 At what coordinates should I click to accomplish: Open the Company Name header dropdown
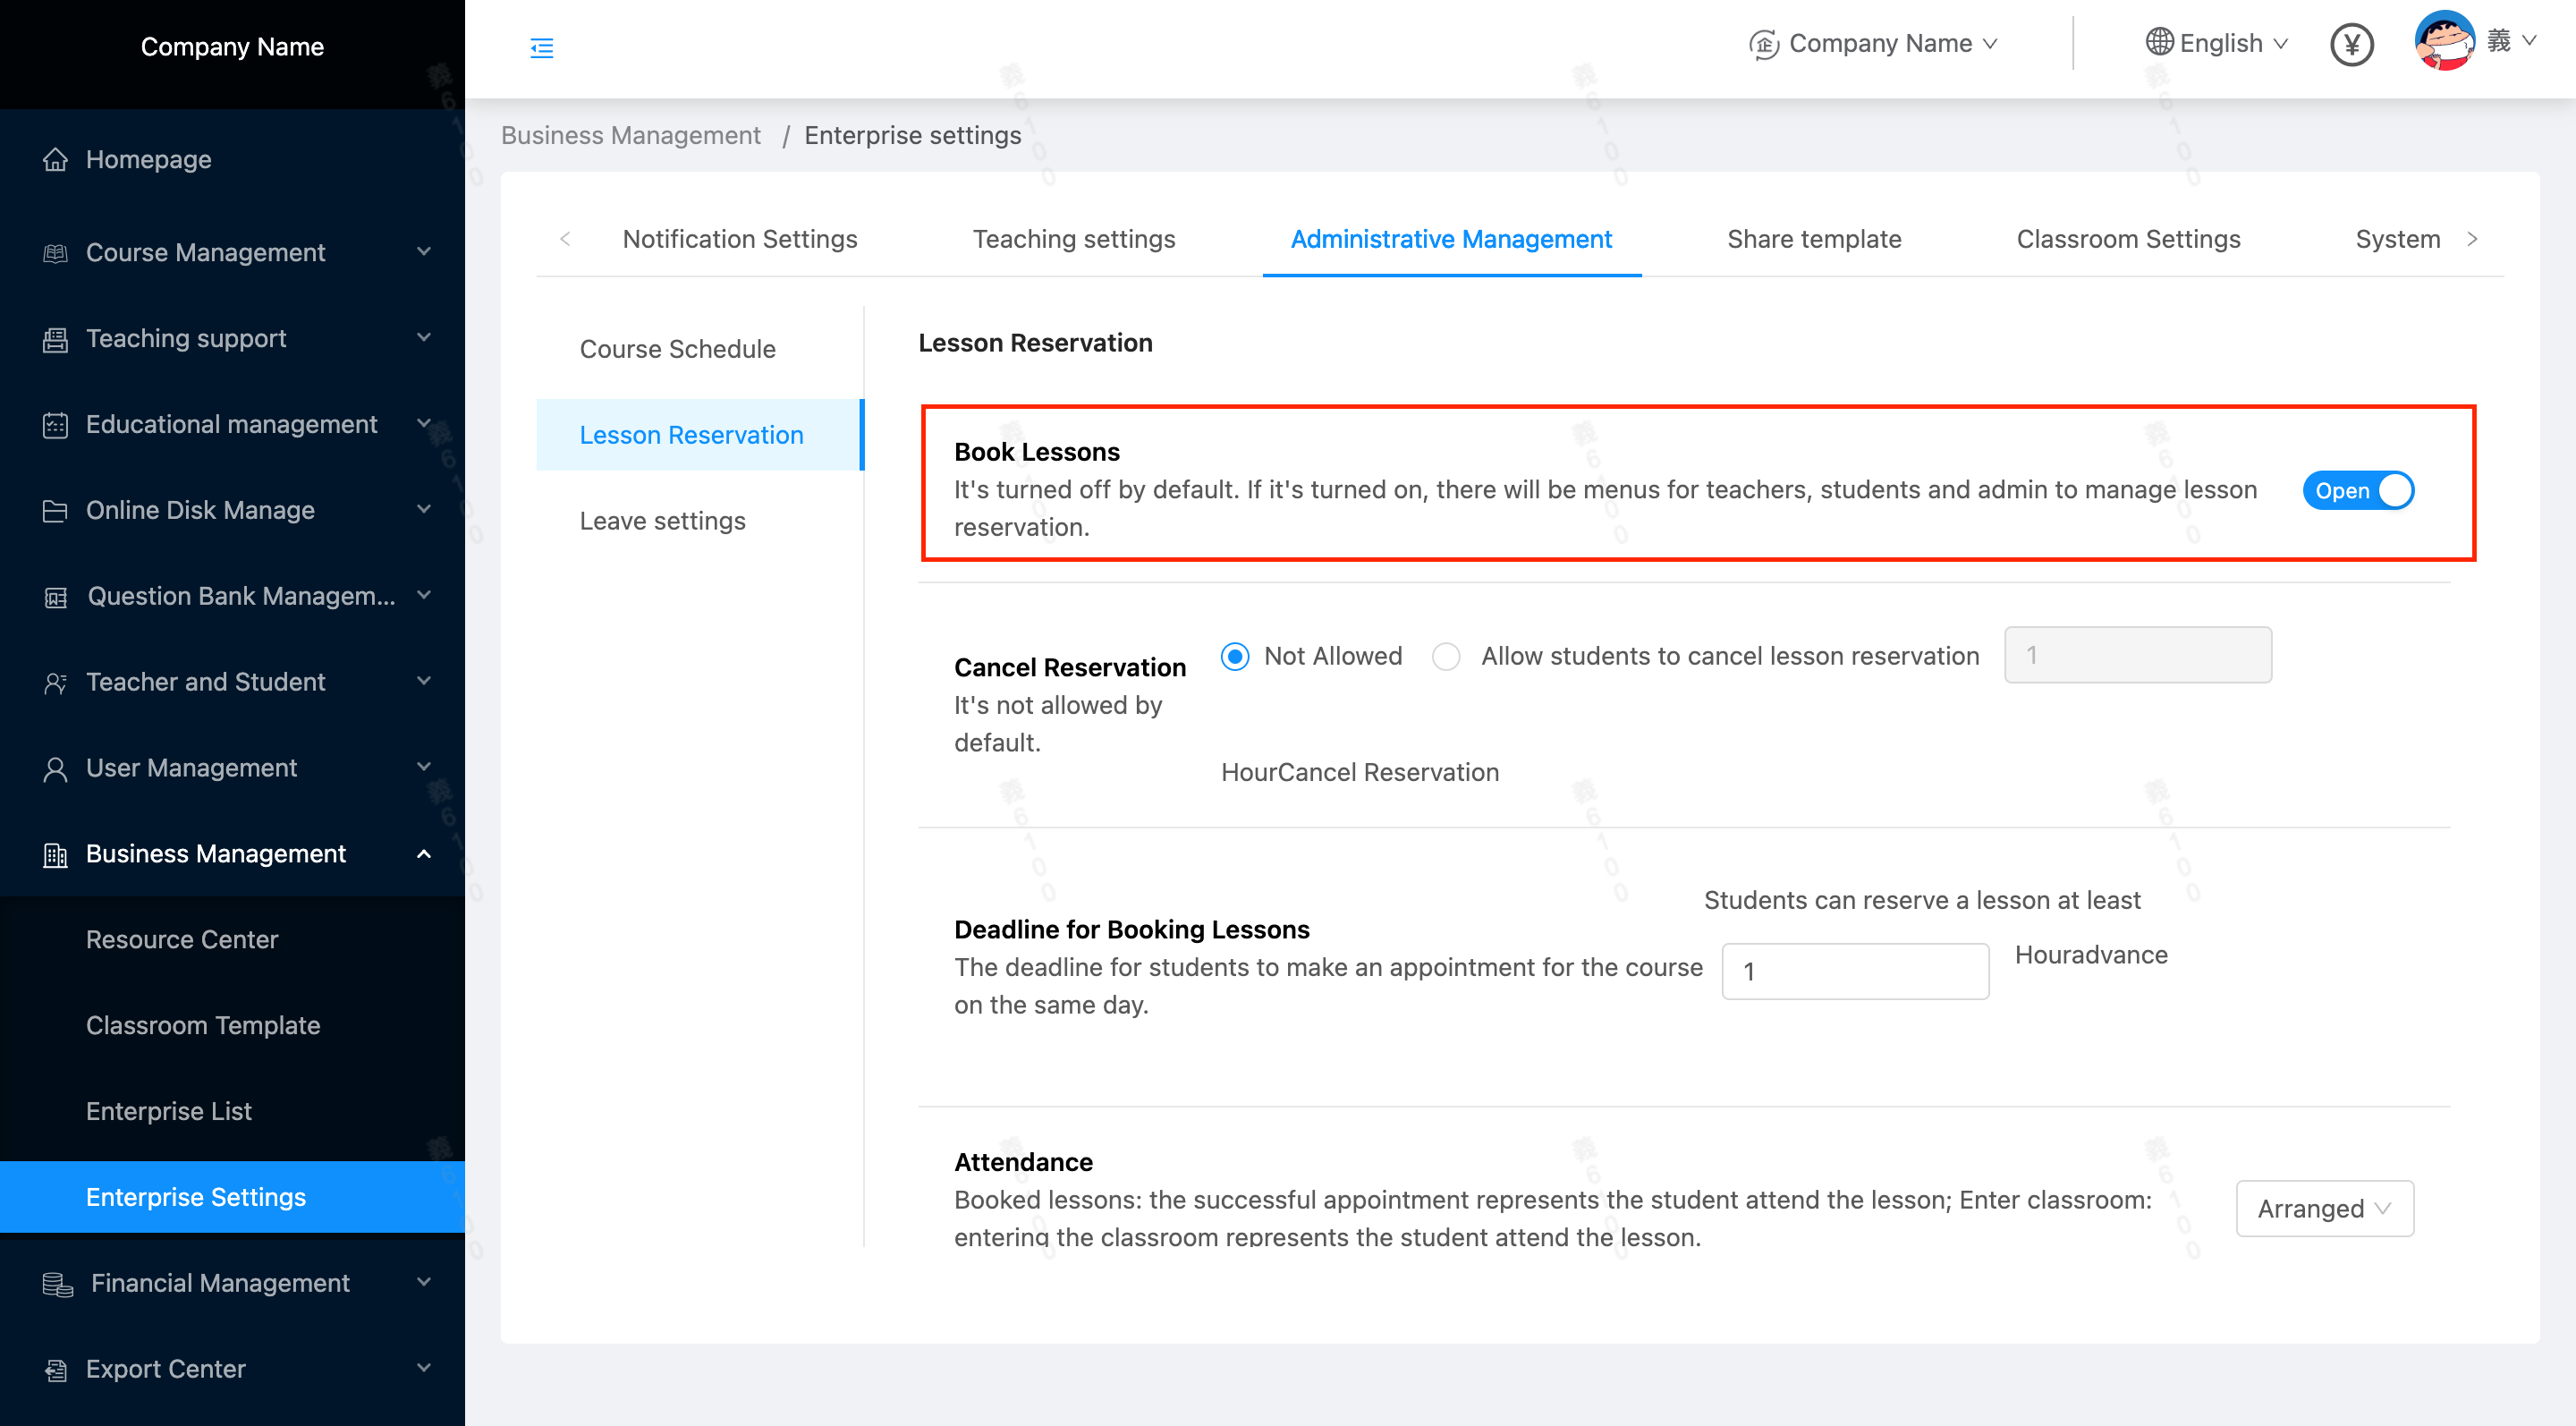tap(1873, 44)
